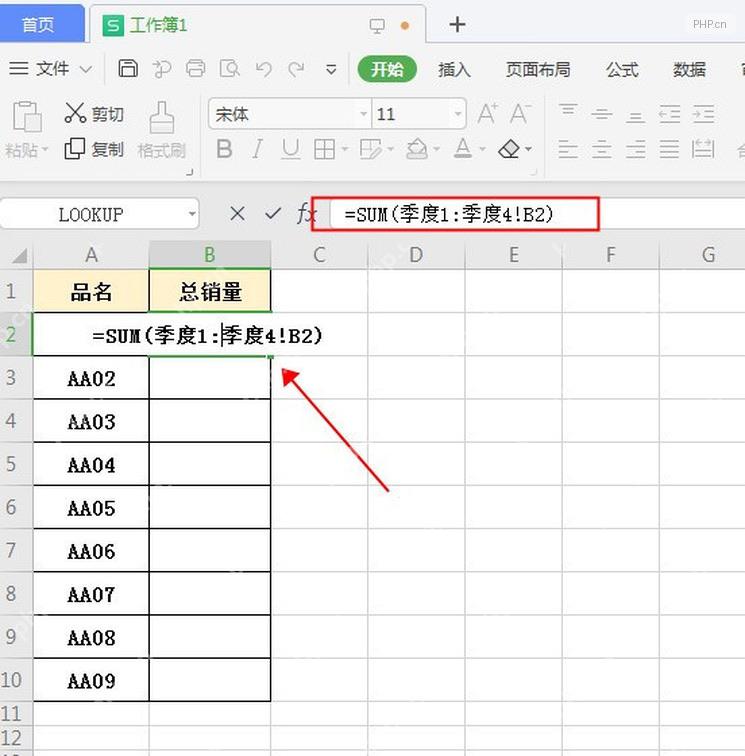Decrease font size with A- icon
The height and width of the screenshot is (756, 745).
(x=520, y=114)
